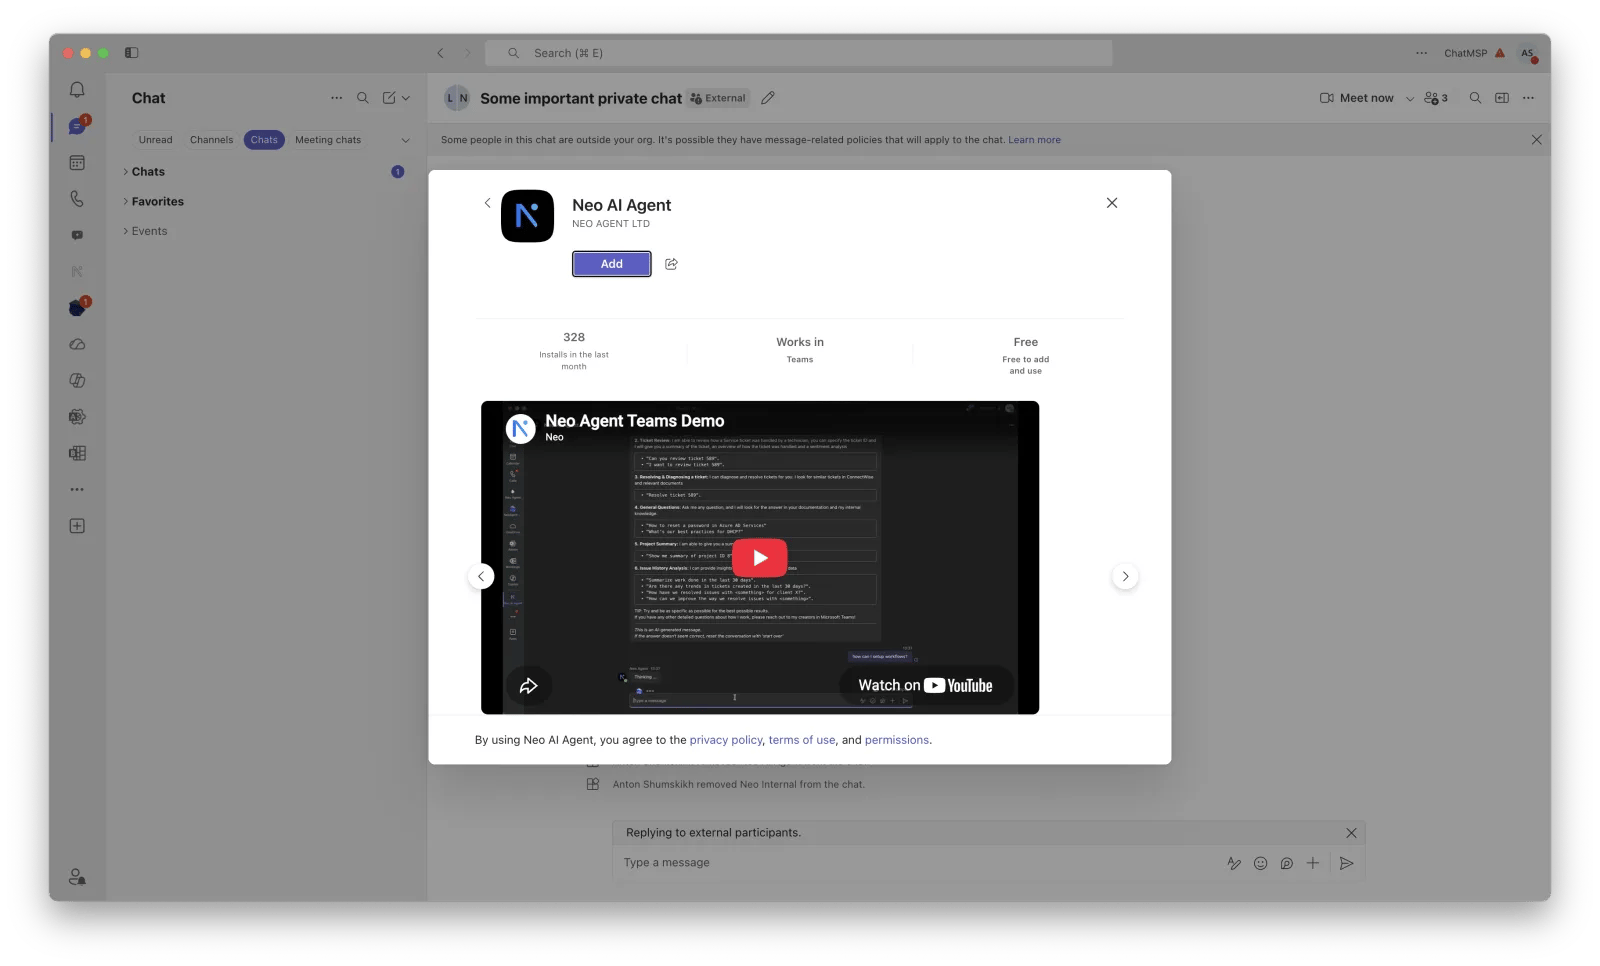The height and width of the screenshot is (966, 1600).
Task: Click the next screenshot arrow in carousel
Action: pos(1125,577)
